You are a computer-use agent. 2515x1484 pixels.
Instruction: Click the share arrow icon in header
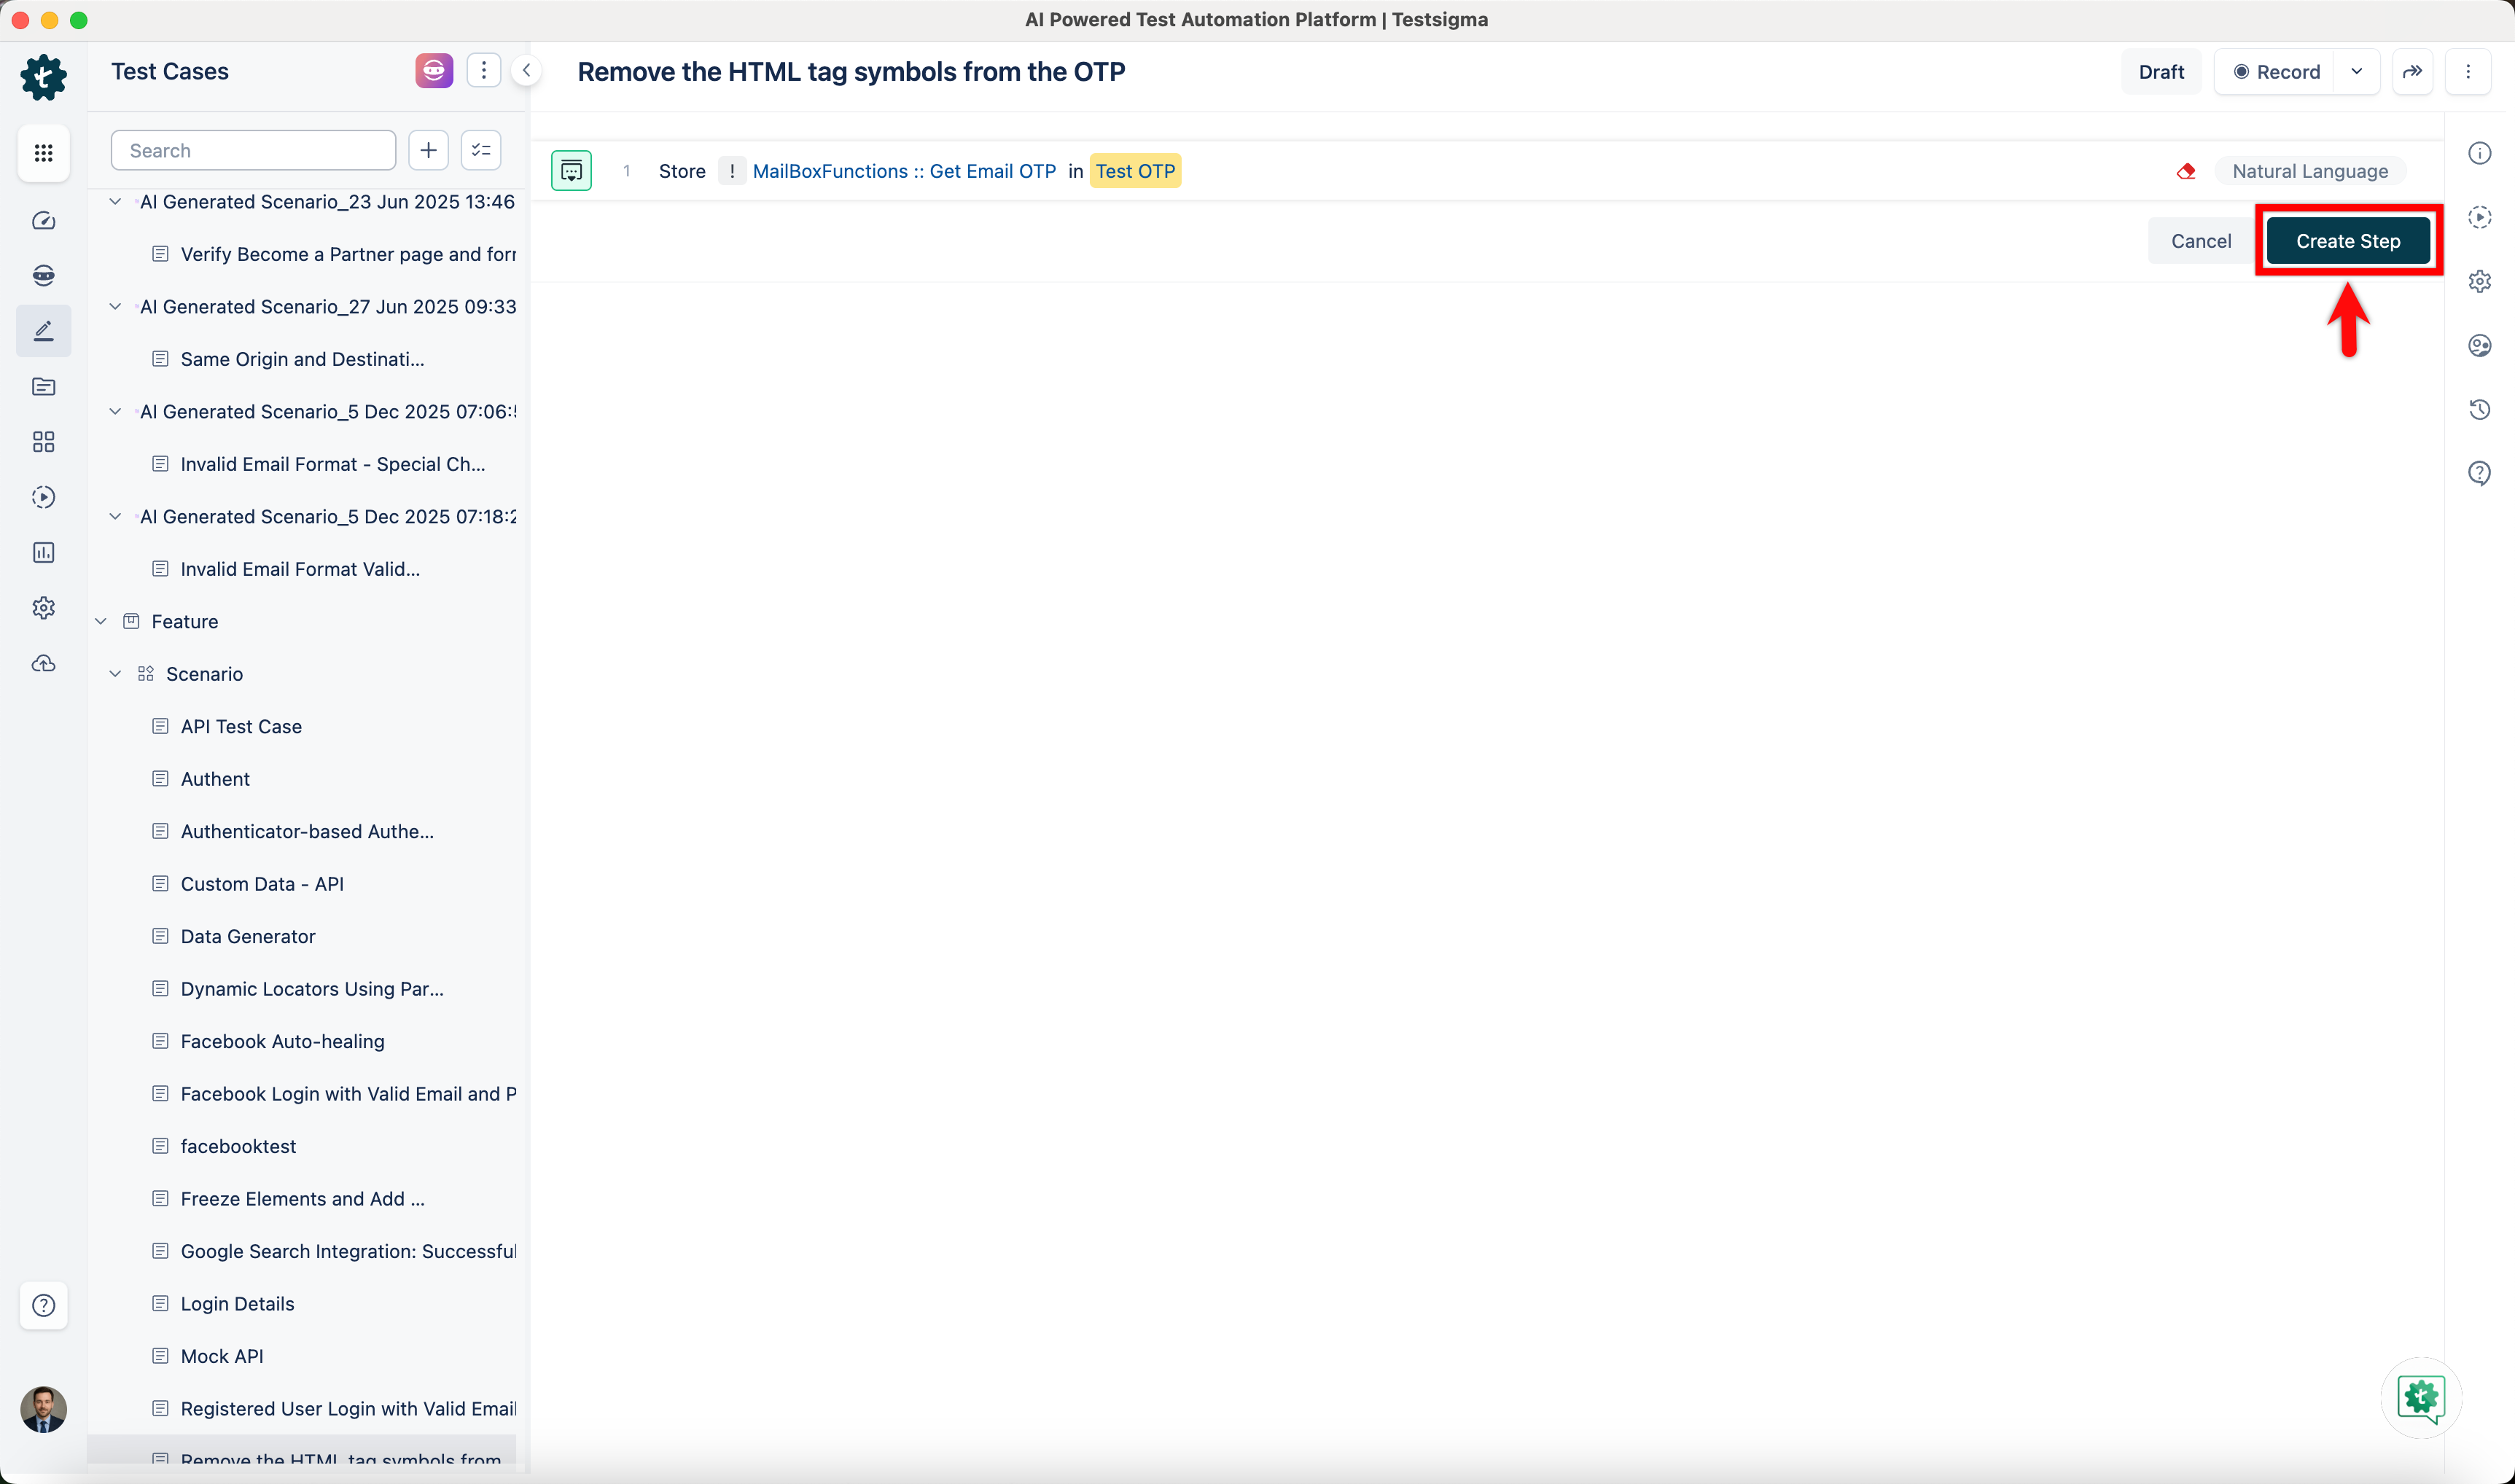click(2412, 72)
